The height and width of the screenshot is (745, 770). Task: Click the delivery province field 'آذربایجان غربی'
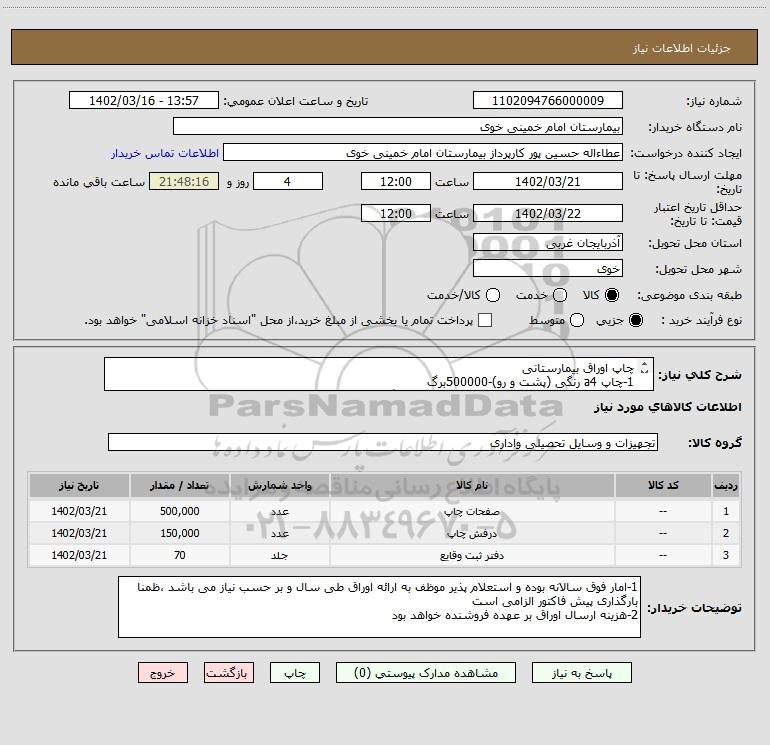click(x=548, y=242)
